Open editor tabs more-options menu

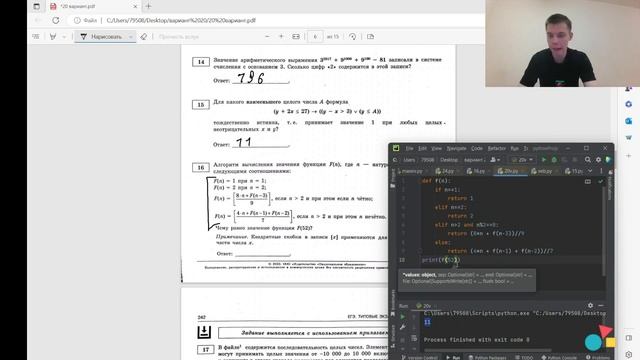[601, 171]
